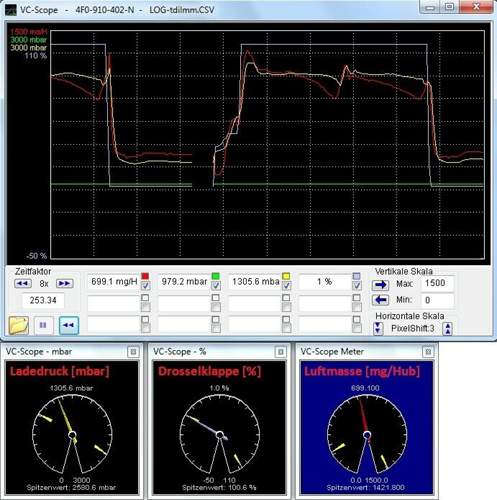The image size is (497, 500).
Task: Increase Zeitfaktor with right double-arrow
Action: click(64, 283)
